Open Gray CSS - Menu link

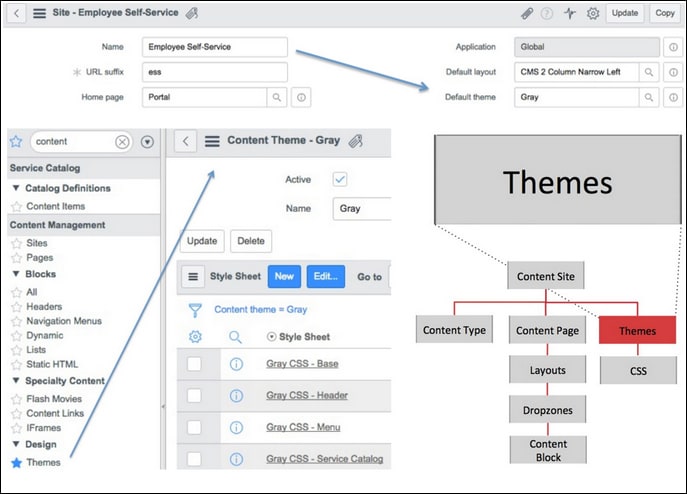pyautogui.click(x=303, y=427)
